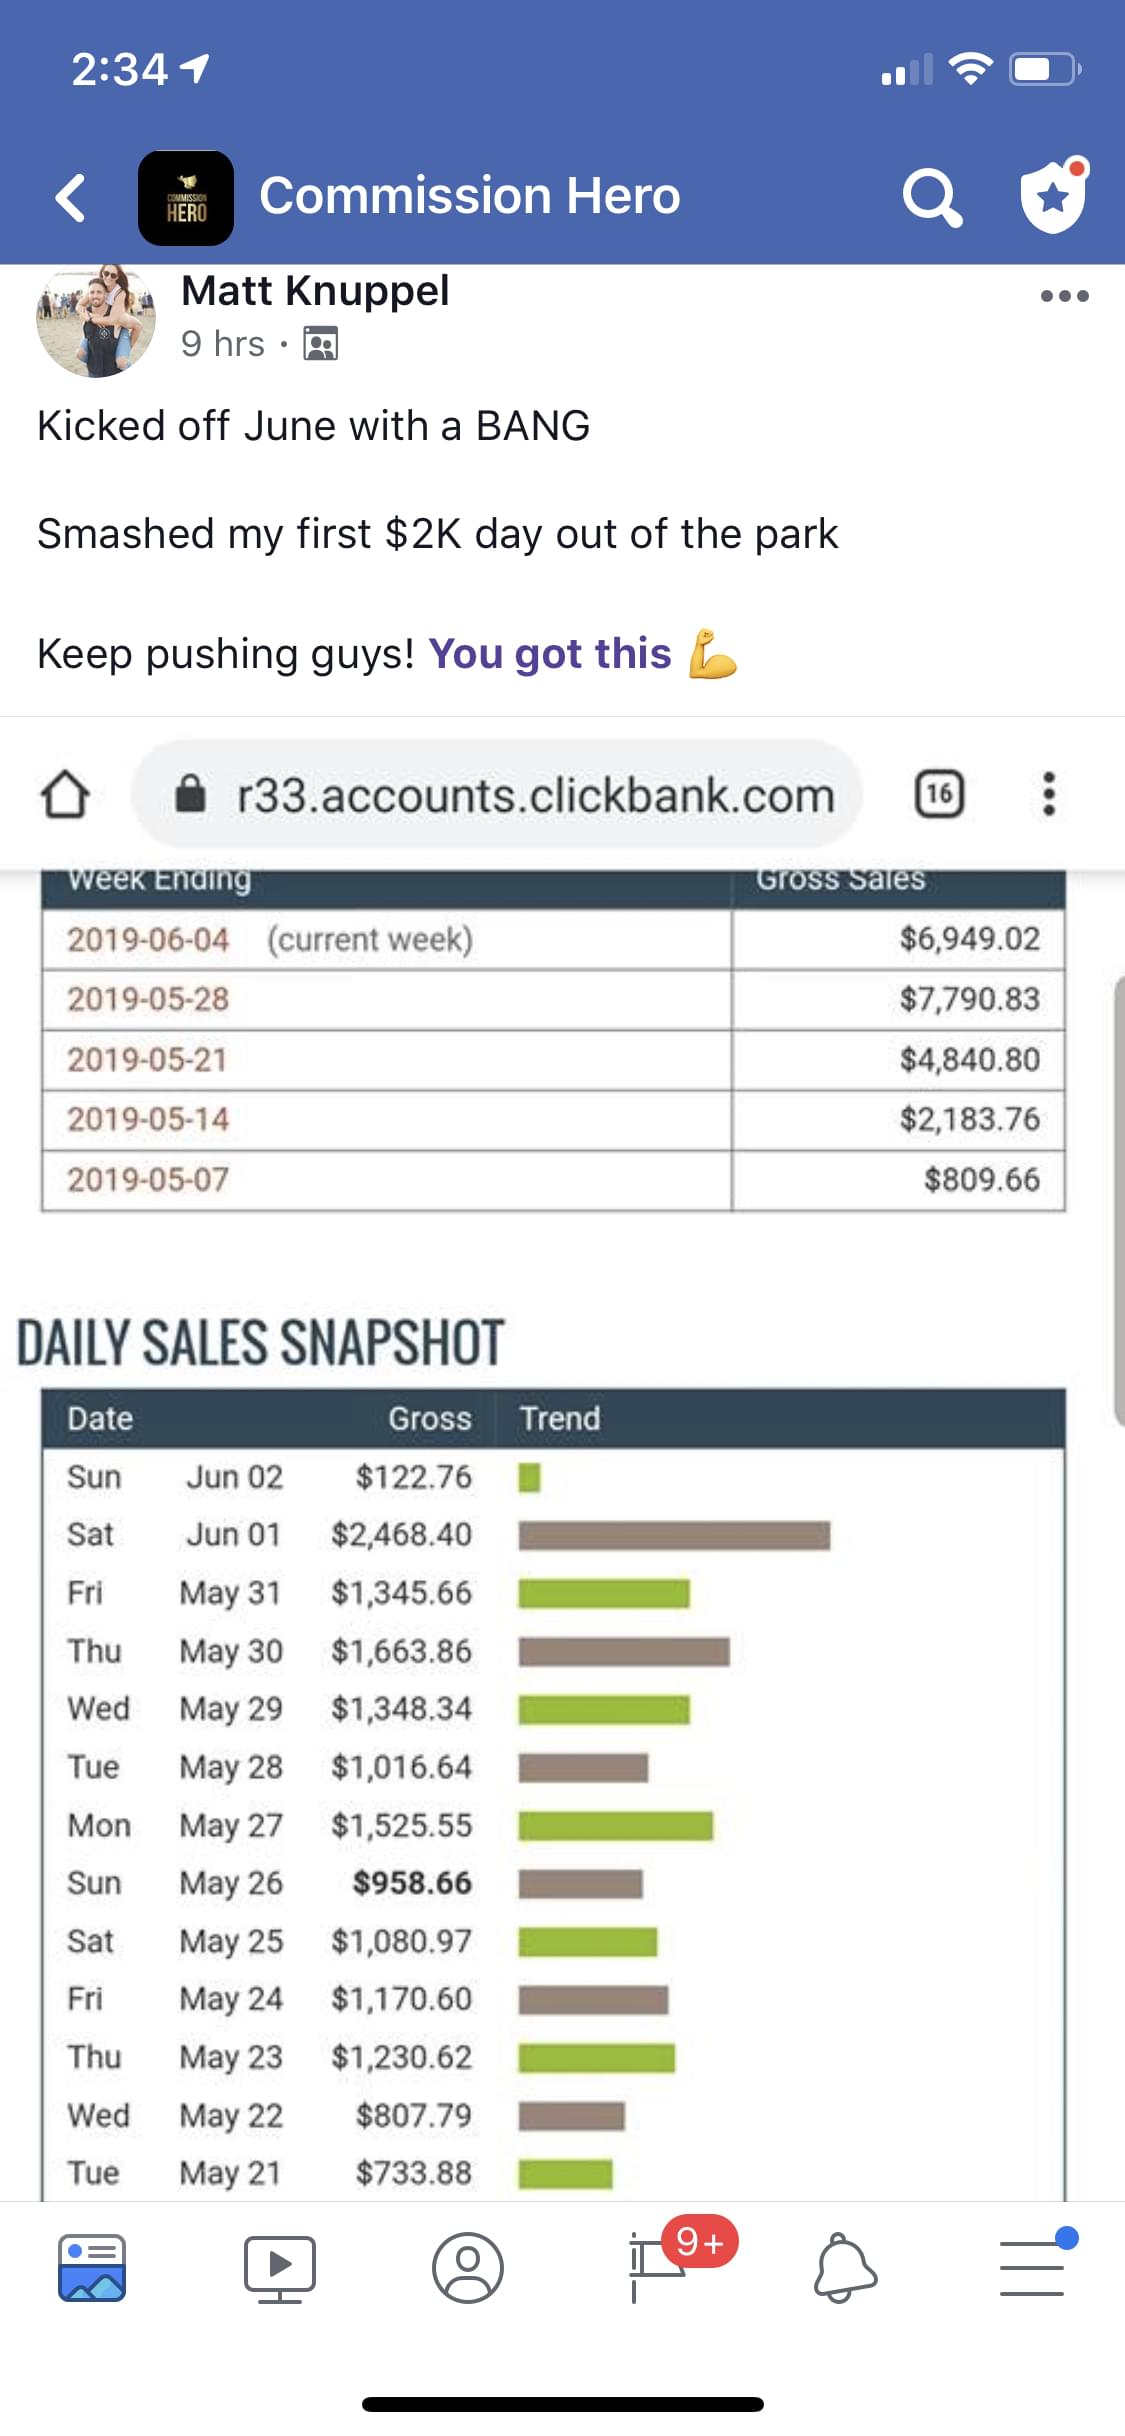Tap the browser home icon
The image size is (1125, 2436).
pyautogui.click(x=65, y=794)
